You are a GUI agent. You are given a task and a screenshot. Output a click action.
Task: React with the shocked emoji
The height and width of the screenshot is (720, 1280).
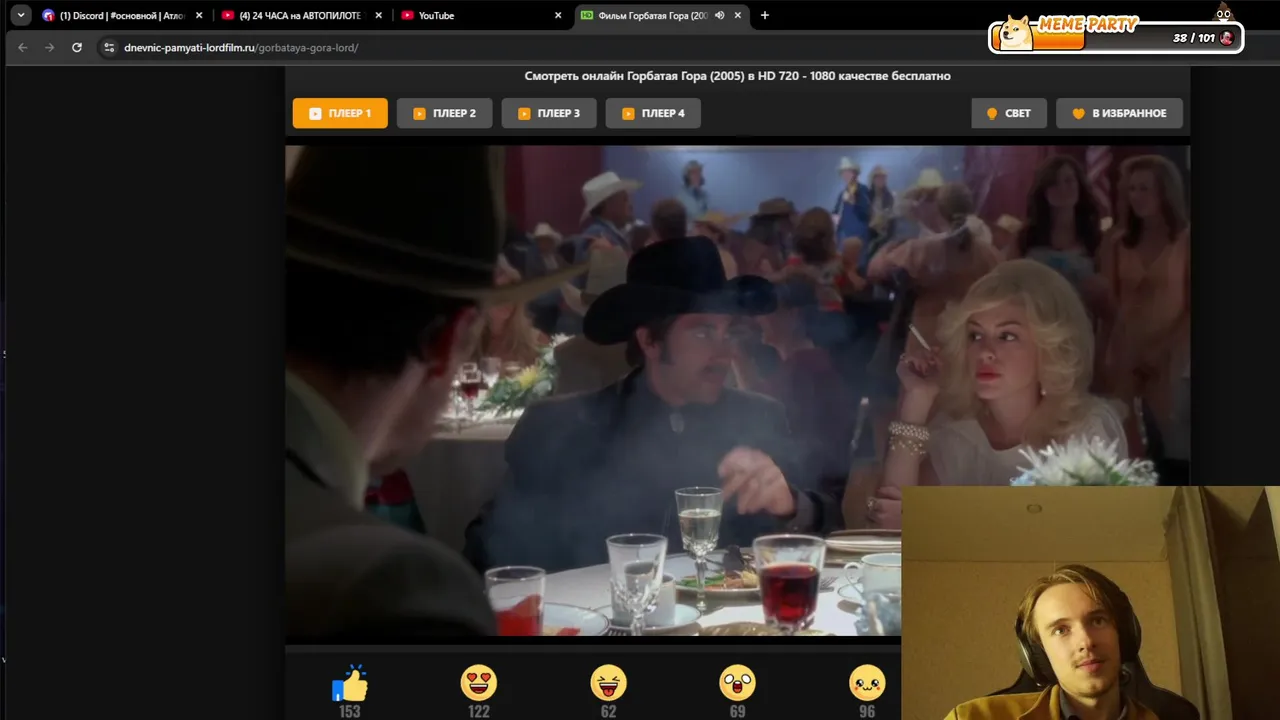(737, 683)
